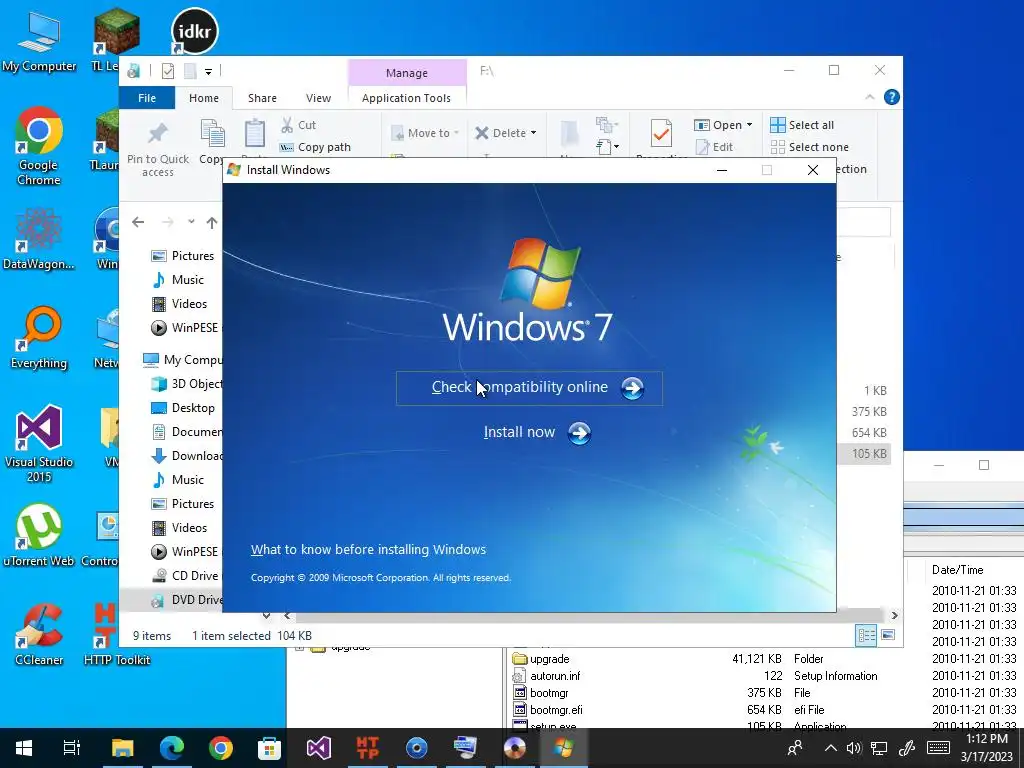Select Documents in navigation pane
The width and height of the screenshot is (1024, 768).
[x=185, y=432]
